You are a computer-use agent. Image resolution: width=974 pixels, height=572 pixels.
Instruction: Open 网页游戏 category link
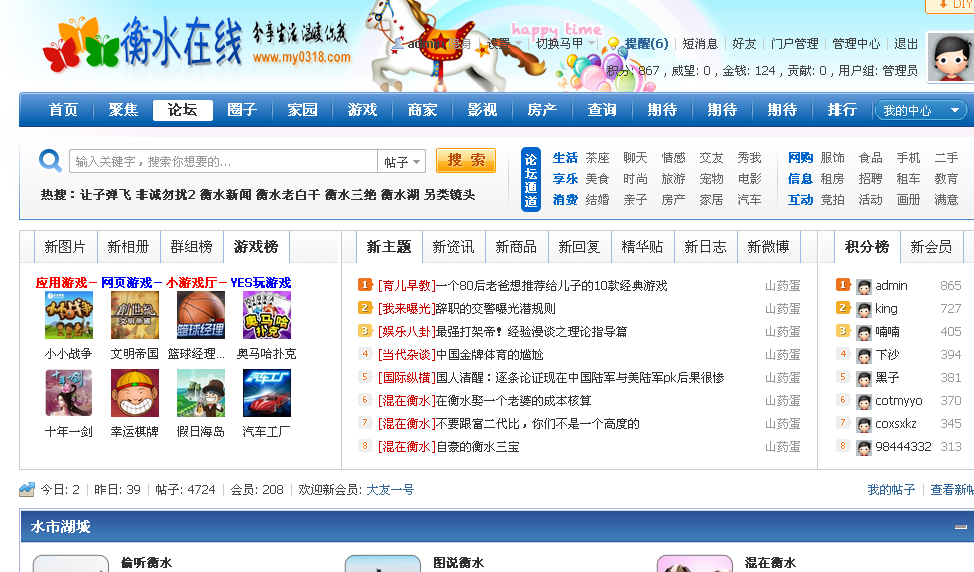(127, 283)
